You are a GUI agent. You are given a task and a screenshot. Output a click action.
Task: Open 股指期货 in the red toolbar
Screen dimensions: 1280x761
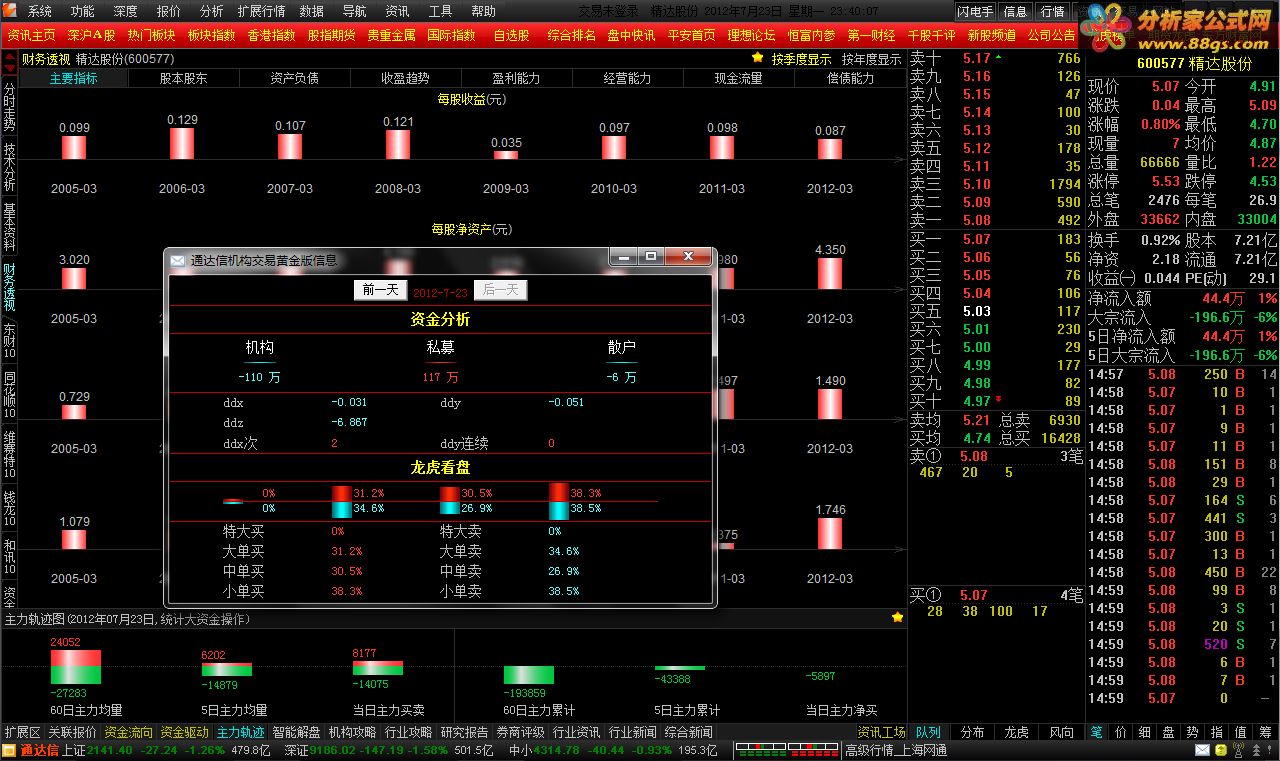pyautogui.click(x=331, y=35)
